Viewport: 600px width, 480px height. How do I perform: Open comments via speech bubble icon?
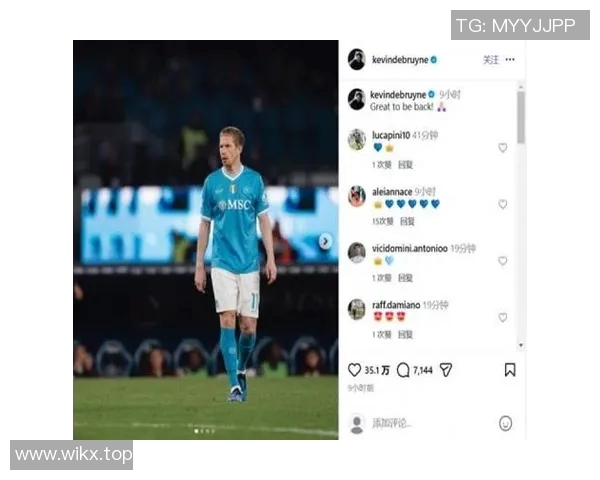403,370
